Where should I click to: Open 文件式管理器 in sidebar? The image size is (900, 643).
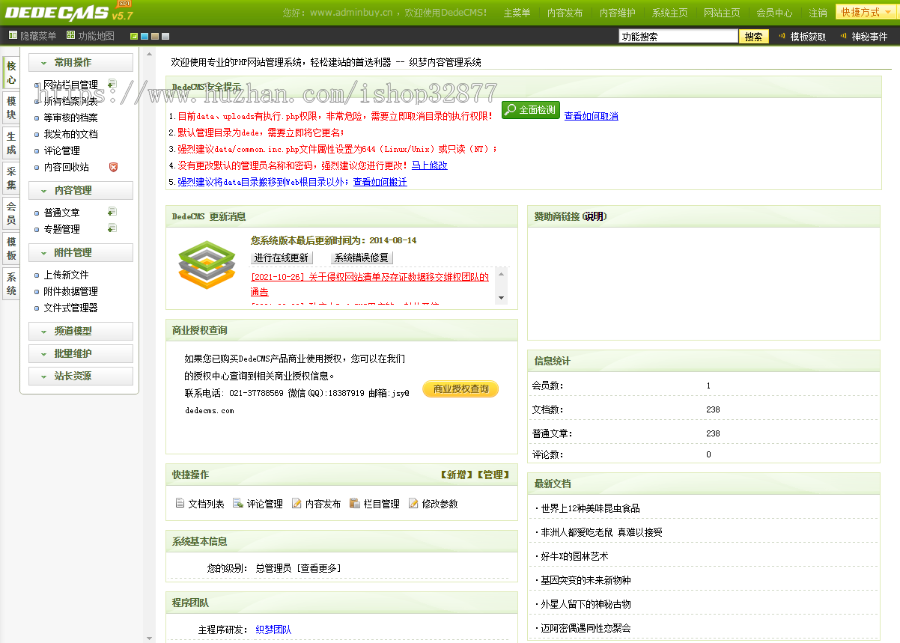point(71,308)
